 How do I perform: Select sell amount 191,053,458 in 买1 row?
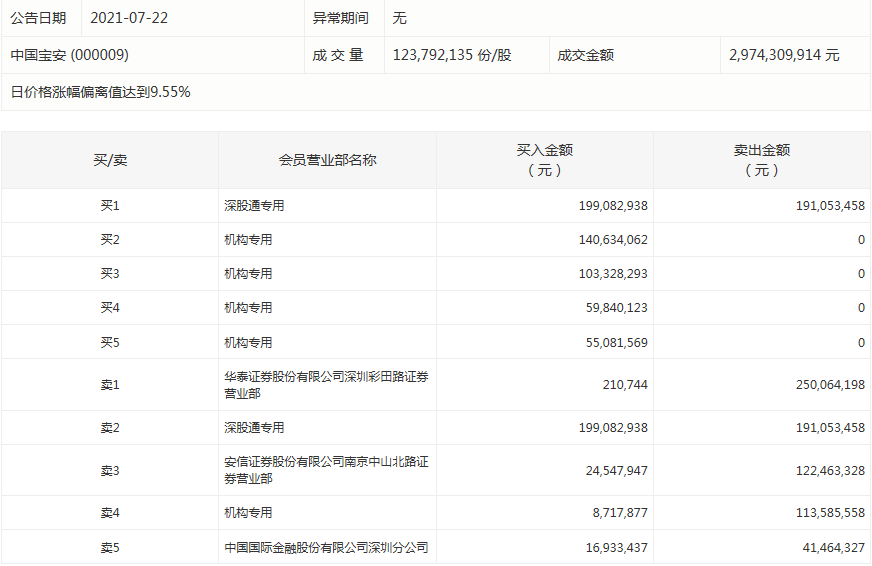[830, 206]
